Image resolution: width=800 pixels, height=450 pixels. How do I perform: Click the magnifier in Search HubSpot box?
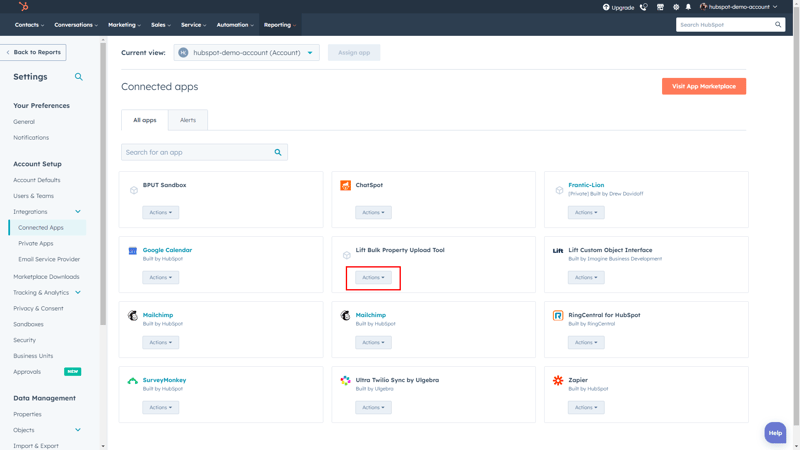point(778,24)
